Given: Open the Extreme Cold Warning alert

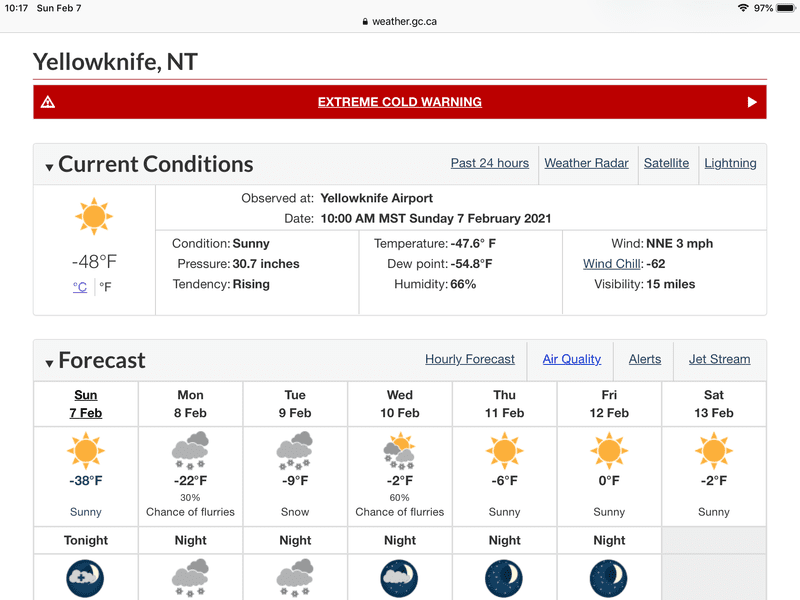Looking at the screenshot, I should coord(399,102).
